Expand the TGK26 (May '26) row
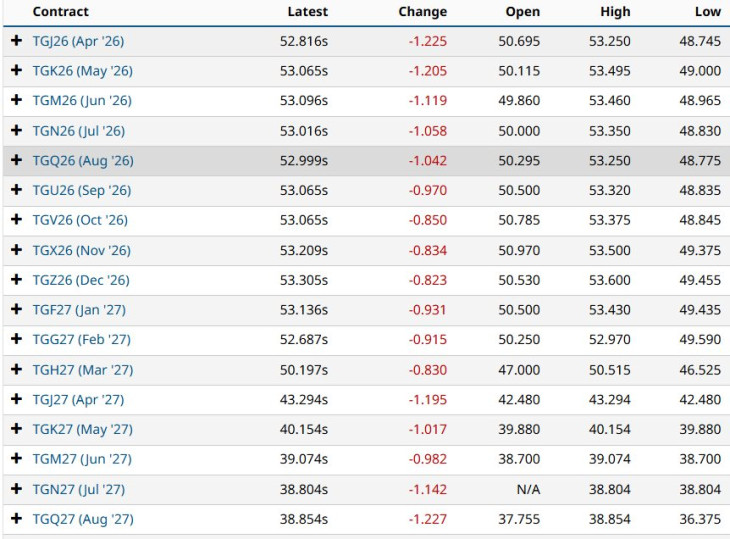This screenshot has width=730, height=539. tap(16, 71)
